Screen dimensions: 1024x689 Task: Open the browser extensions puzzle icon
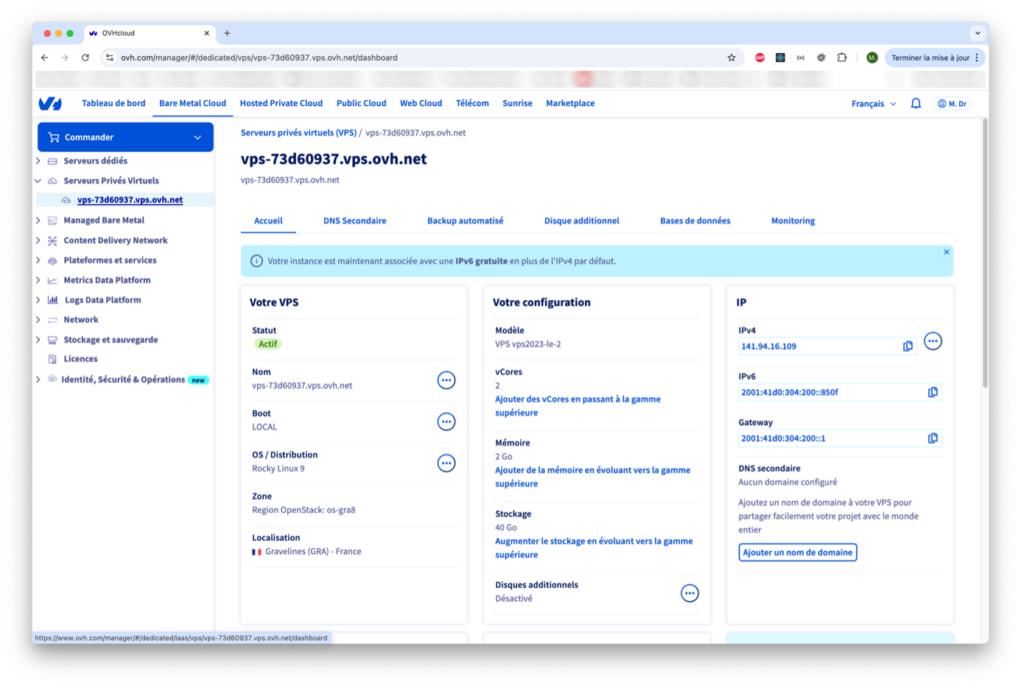pos(842,57)
